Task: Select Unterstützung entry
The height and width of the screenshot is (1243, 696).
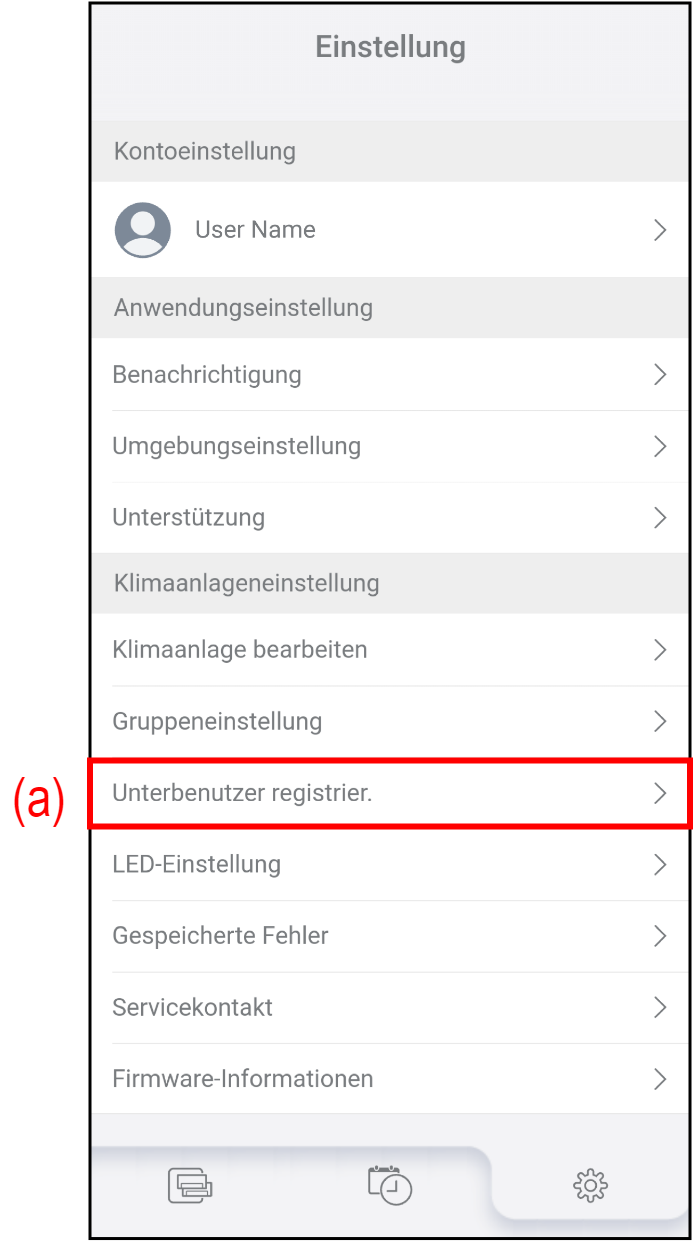Action: click(189, 518)
